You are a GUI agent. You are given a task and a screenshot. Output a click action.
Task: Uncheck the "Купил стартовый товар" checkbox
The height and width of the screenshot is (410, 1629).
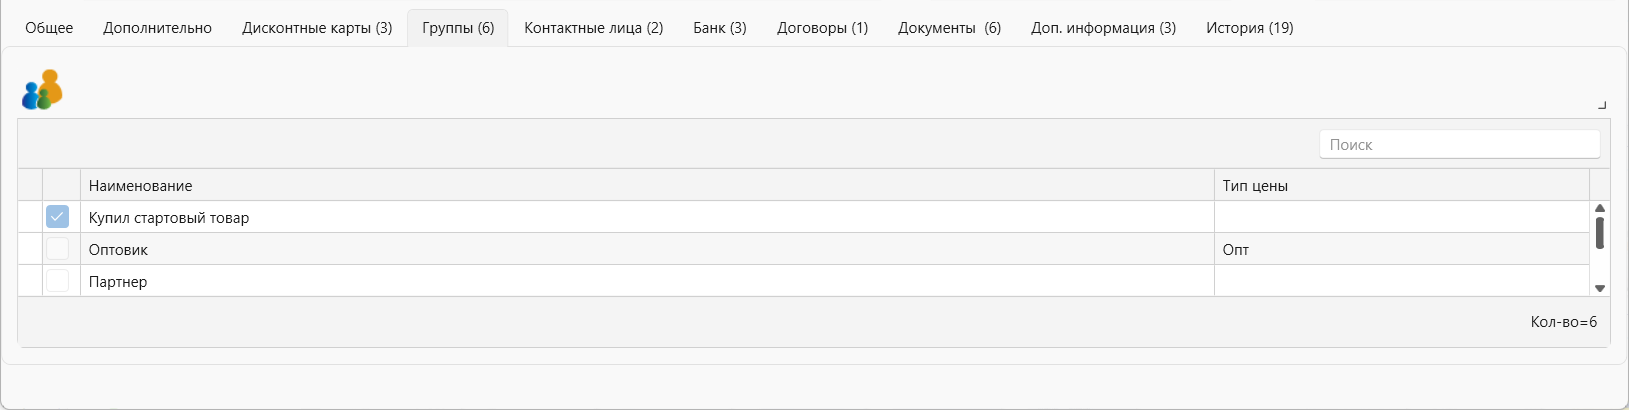(58, 217)
